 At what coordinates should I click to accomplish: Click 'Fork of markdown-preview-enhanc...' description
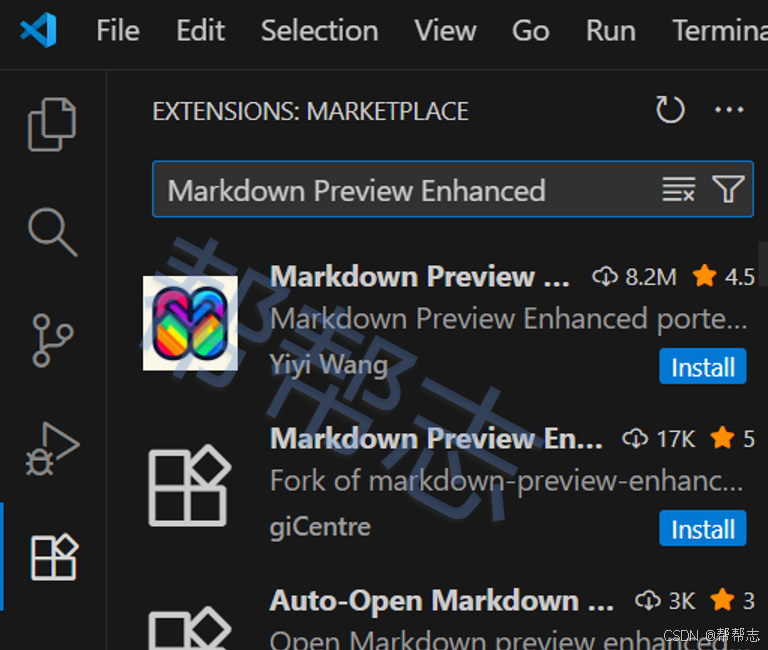click(x=506, y=481)
